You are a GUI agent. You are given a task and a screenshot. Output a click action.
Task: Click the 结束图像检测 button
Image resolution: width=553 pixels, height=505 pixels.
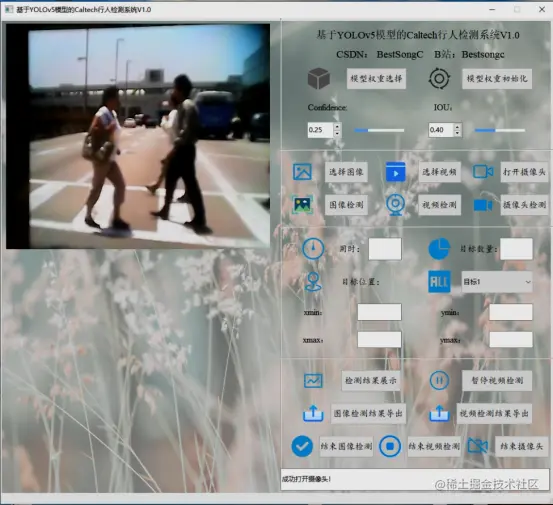(x=346, y=446)
